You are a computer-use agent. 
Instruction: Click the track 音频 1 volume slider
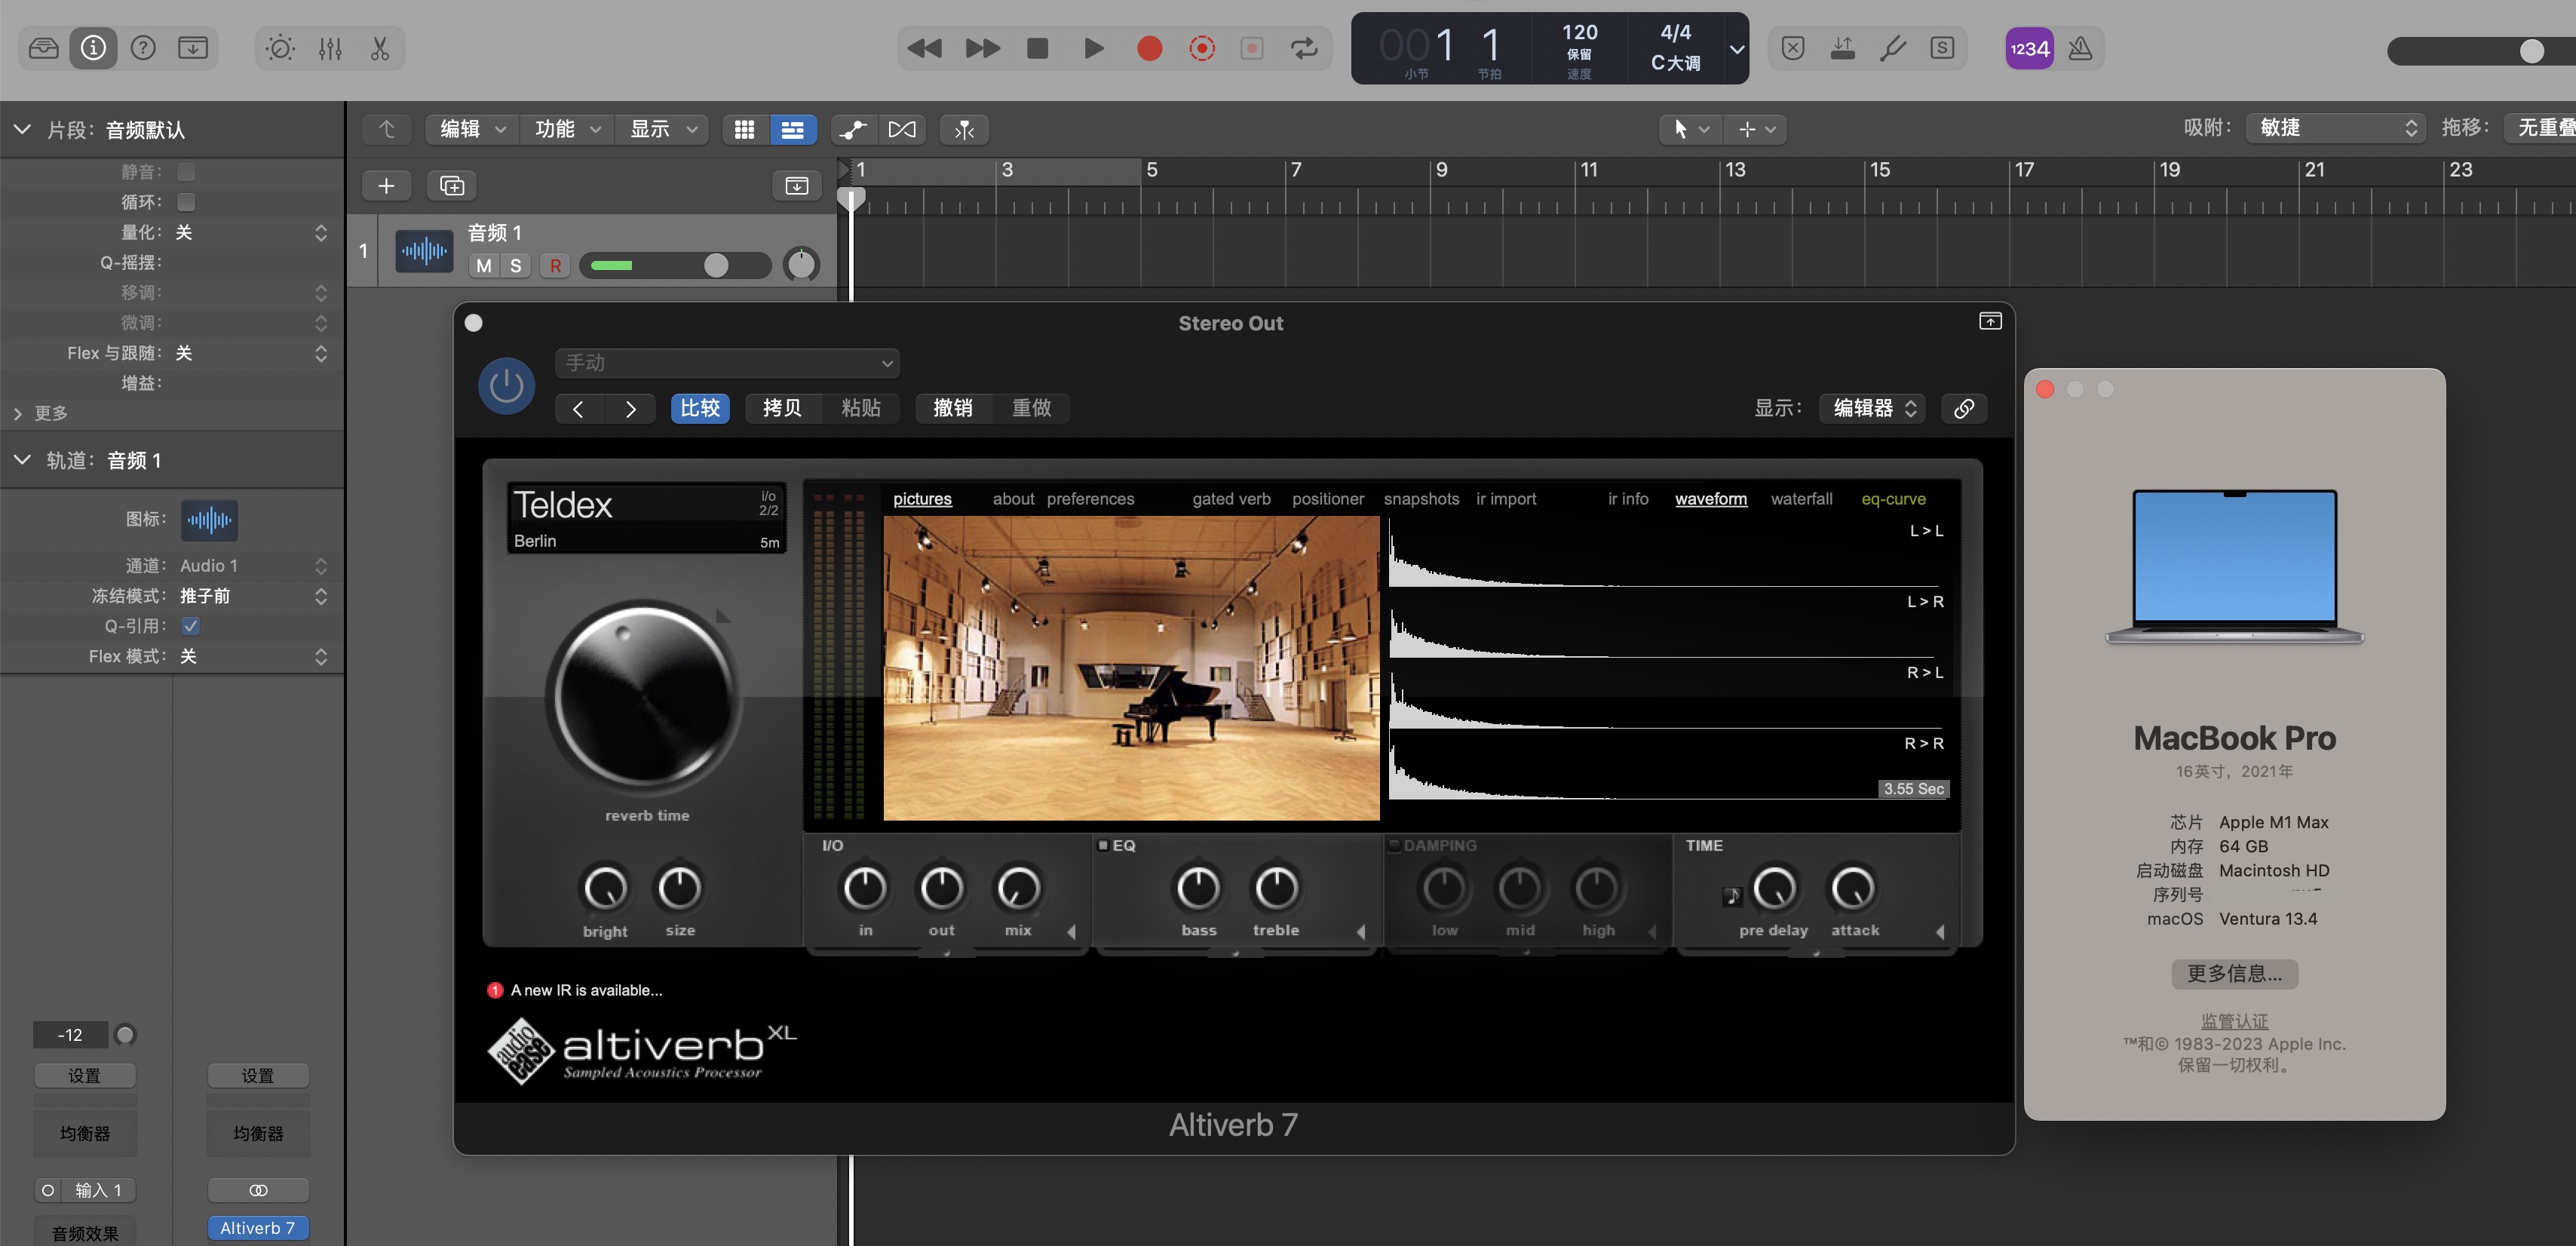[674, 265]
